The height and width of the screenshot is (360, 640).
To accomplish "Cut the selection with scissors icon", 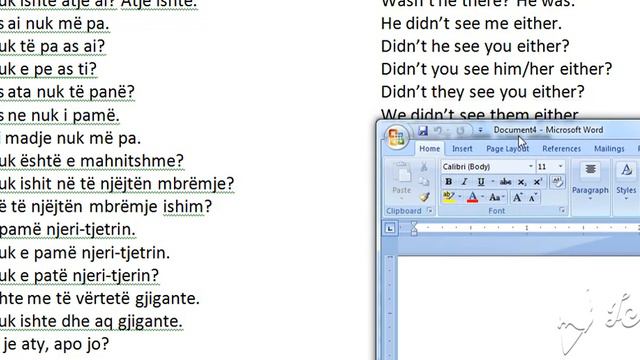I will click(424, 167).
